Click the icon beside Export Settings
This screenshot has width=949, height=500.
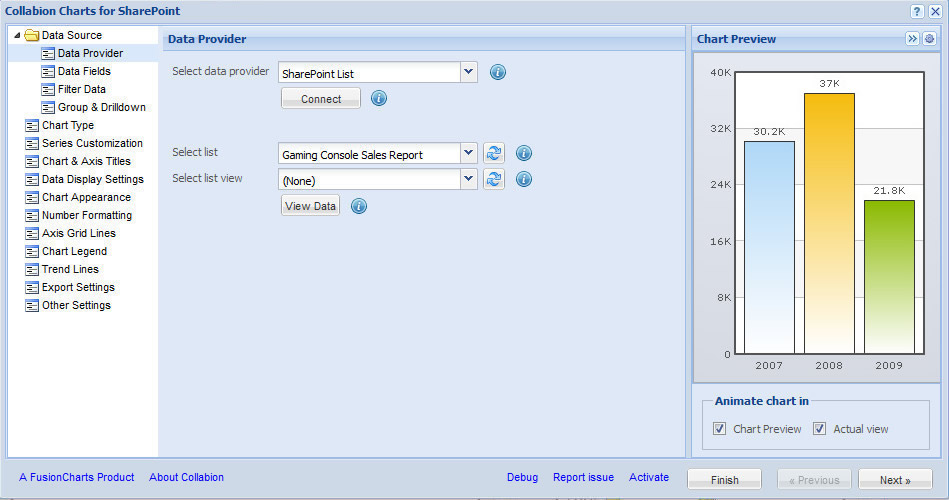point(32,288)
